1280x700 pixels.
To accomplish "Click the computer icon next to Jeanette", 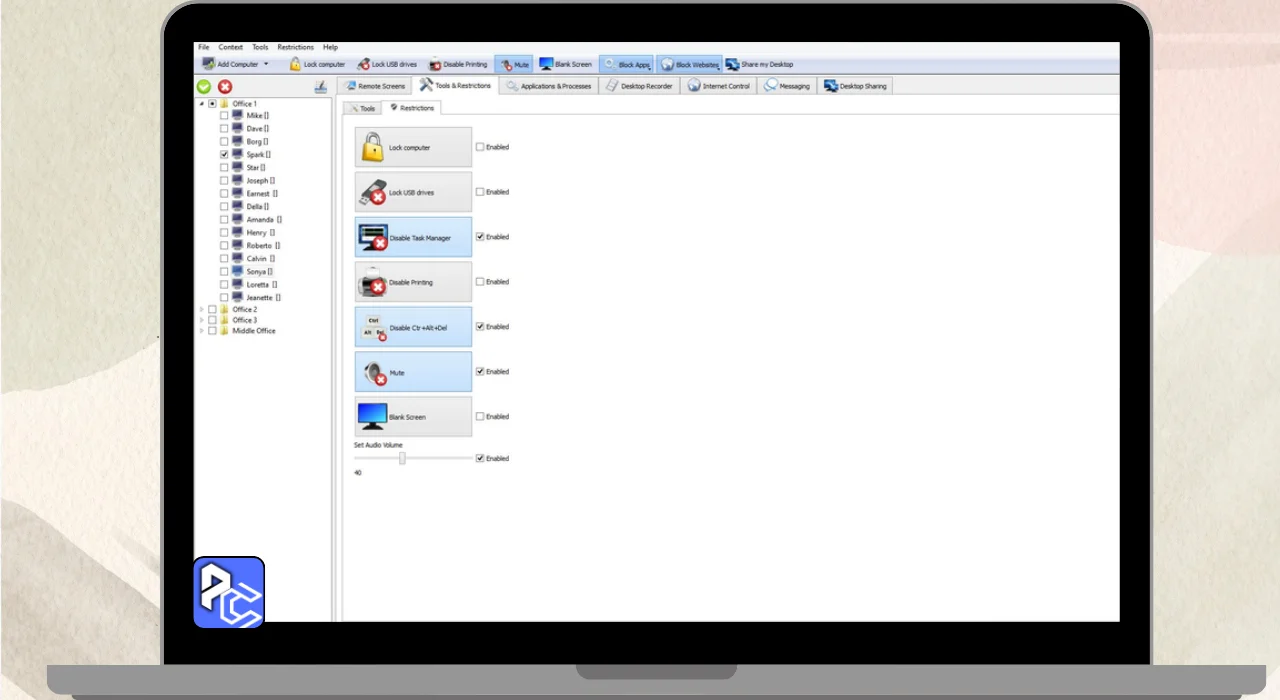I will 238,297.
